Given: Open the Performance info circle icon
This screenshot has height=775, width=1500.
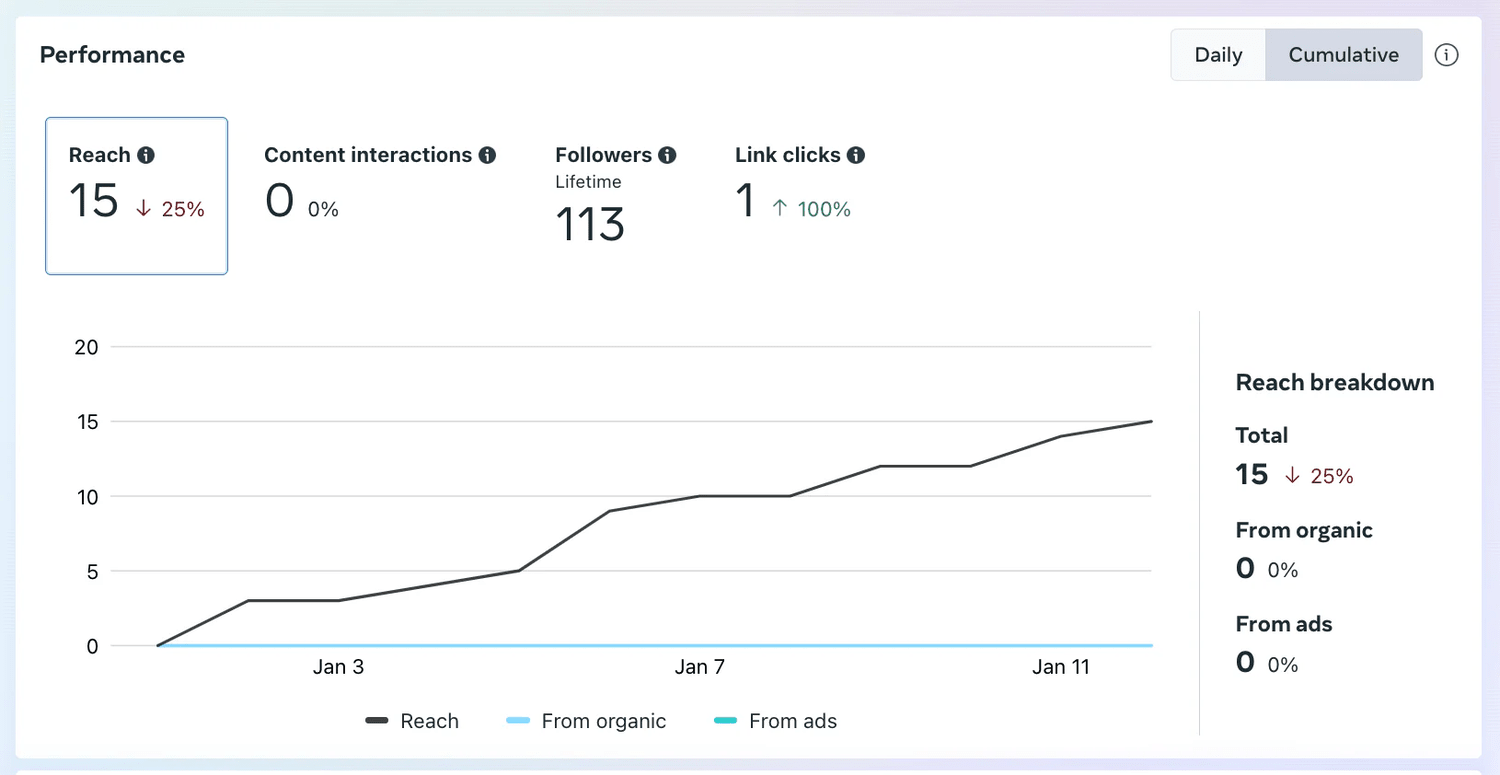Looking at the screenshot, I should coord(1446,55).
